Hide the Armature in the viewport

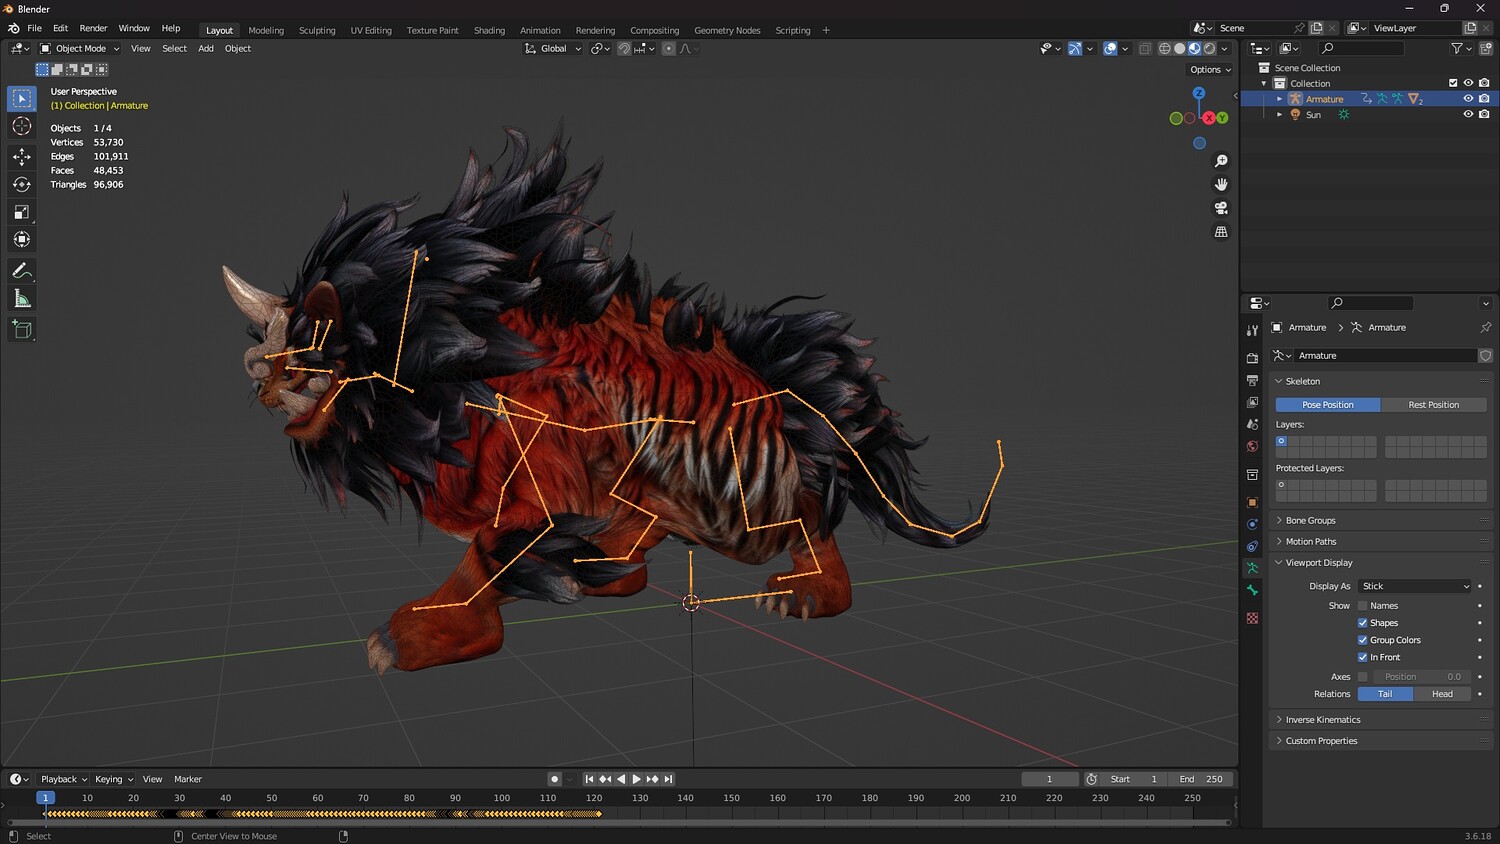pyautogui.click(x=1468, y=99)
